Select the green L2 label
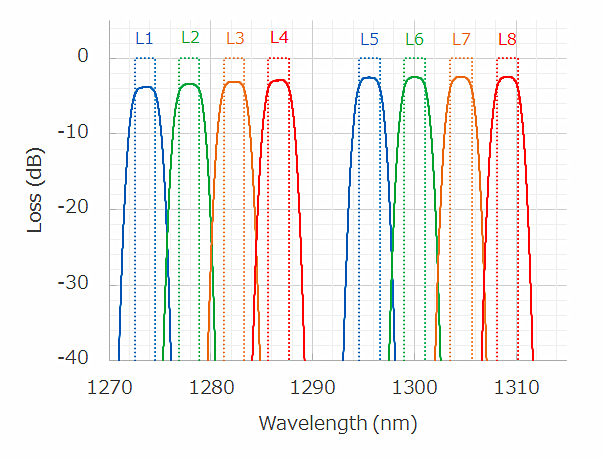The image size is (605, 459). (190, 38)
